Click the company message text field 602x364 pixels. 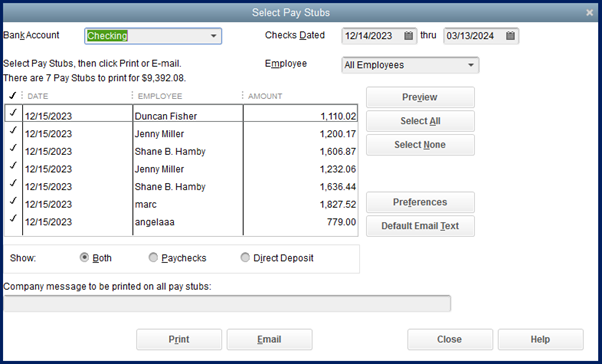tap(227, 304)
